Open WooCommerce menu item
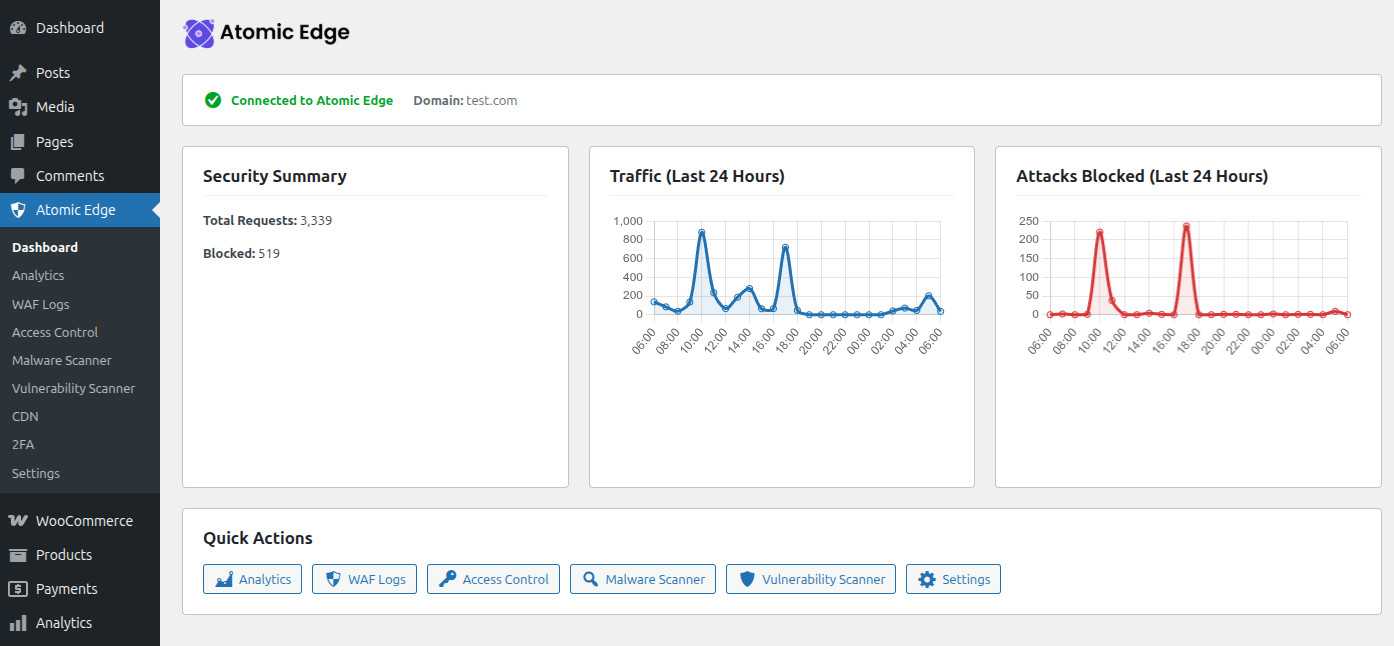The height and width of the screenshot is (646, 1394). (80, 521)
